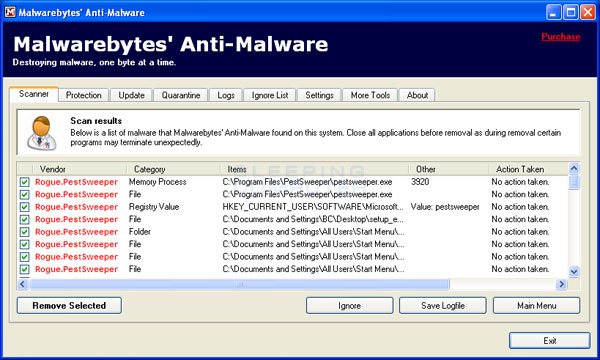The height and width of the screenshot is (360, 600).
Task: Open the Update tab
Action: click(x=131, y=95)
